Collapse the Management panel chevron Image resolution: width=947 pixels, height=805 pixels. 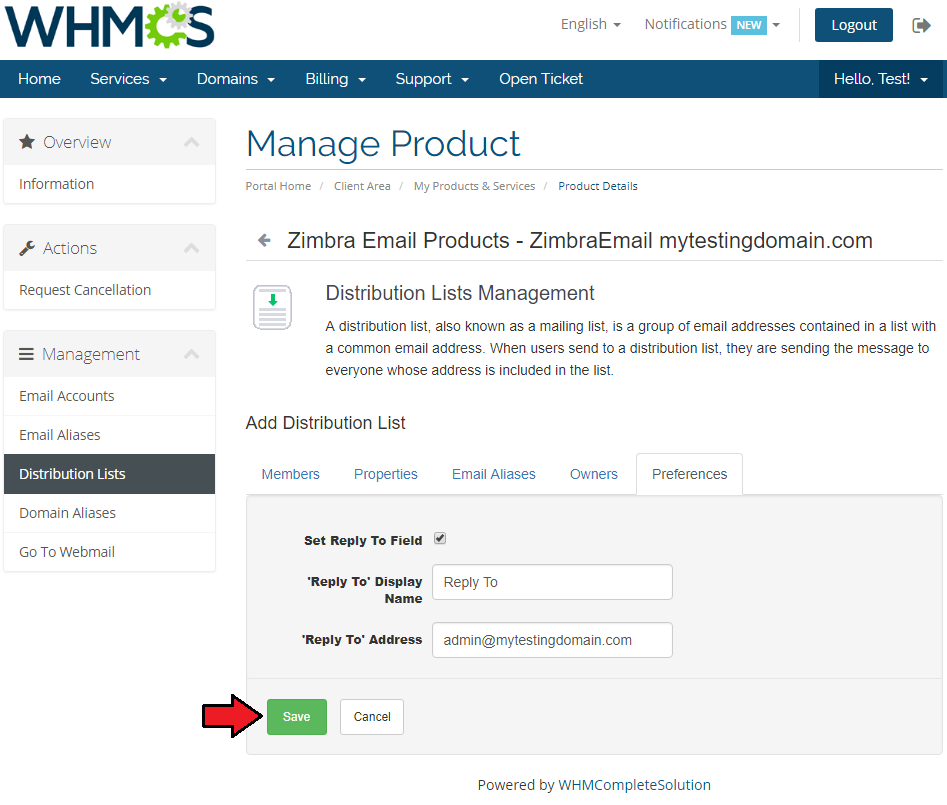click(x=191, y=354)
